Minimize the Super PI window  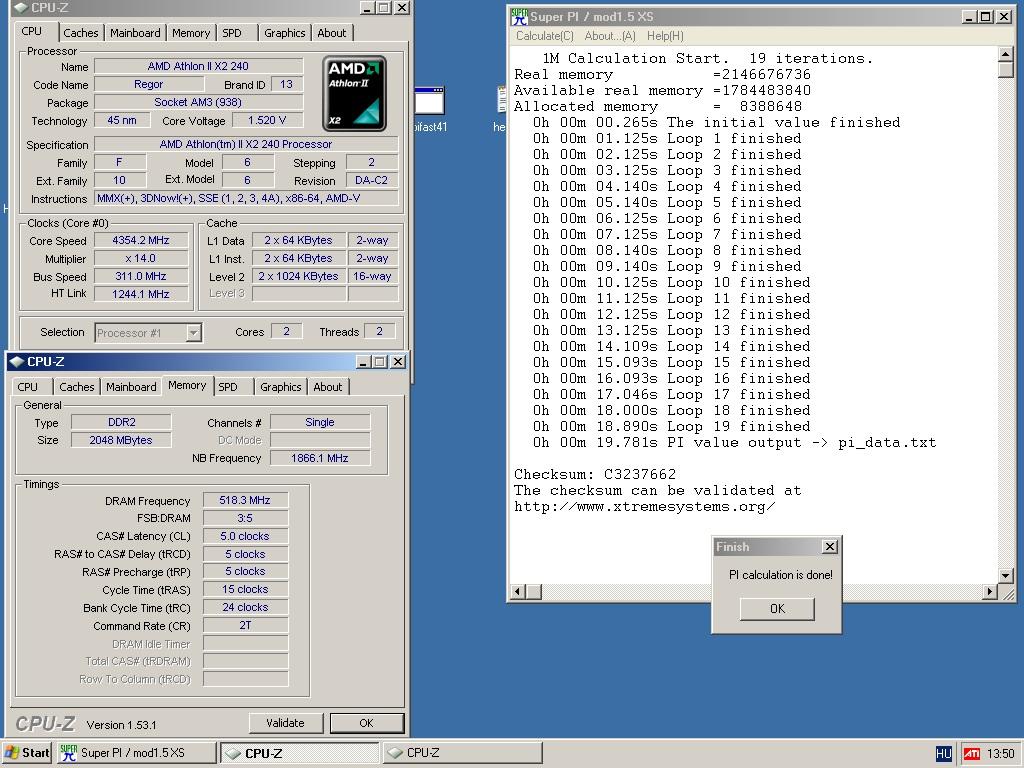tap(970, 17)
